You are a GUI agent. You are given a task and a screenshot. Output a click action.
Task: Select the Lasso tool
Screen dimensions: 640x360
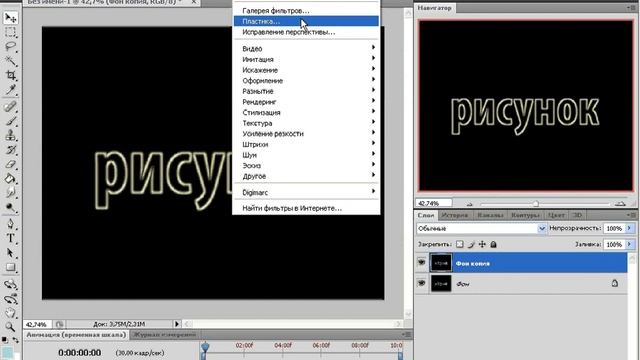[11, 47]
